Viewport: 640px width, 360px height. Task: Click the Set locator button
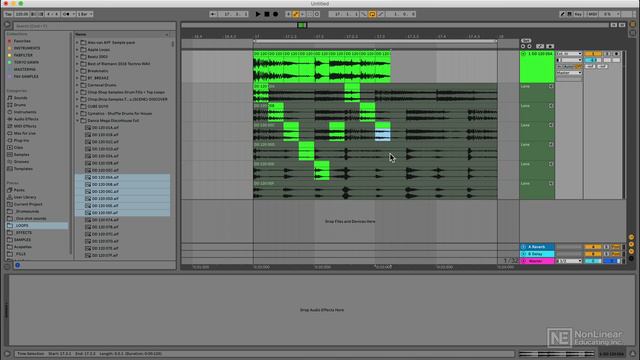[526, 40]
